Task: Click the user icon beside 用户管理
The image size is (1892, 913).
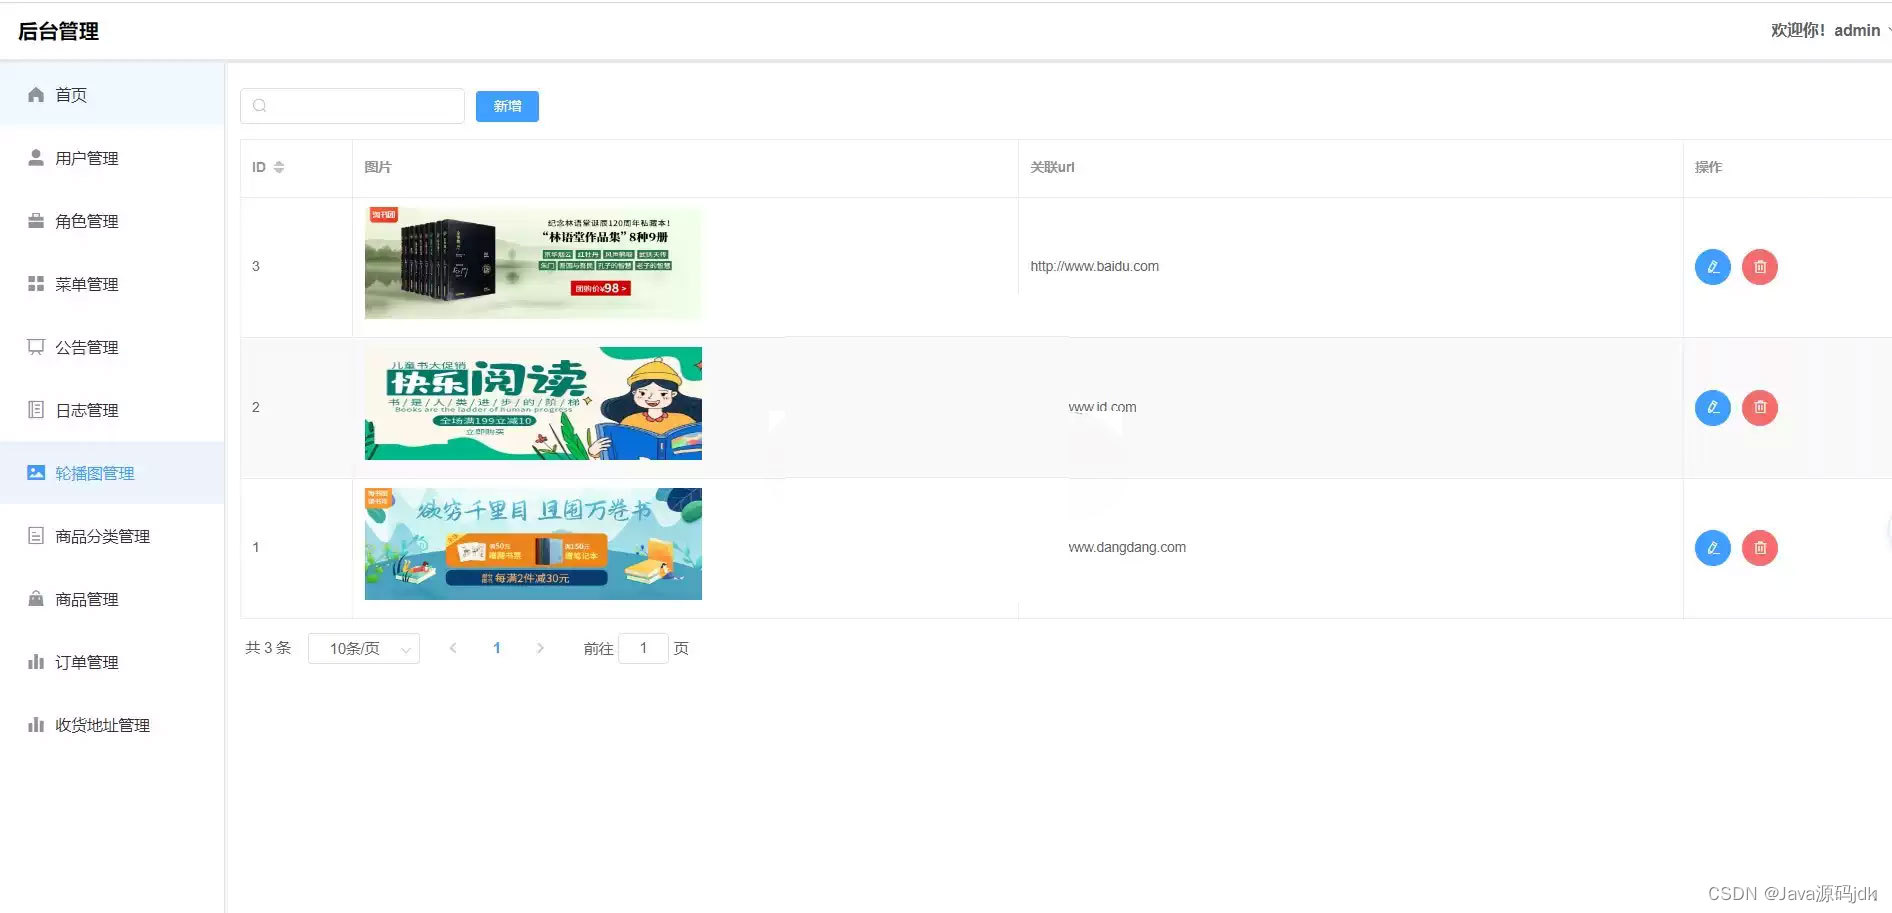Action: (x=36, y=158)
